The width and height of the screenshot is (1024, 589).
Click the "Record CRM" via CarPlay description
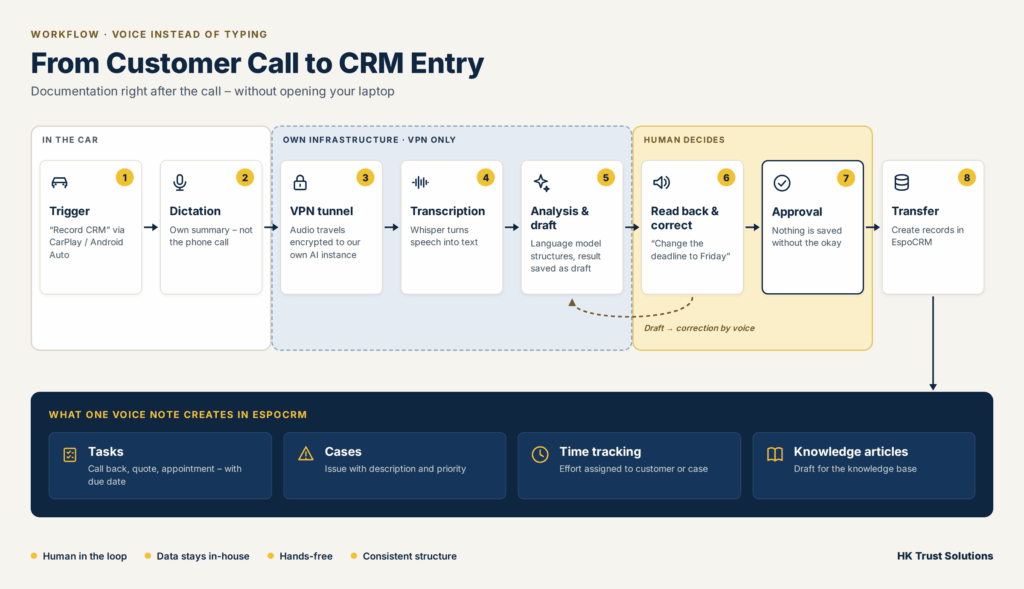[87, 242]
